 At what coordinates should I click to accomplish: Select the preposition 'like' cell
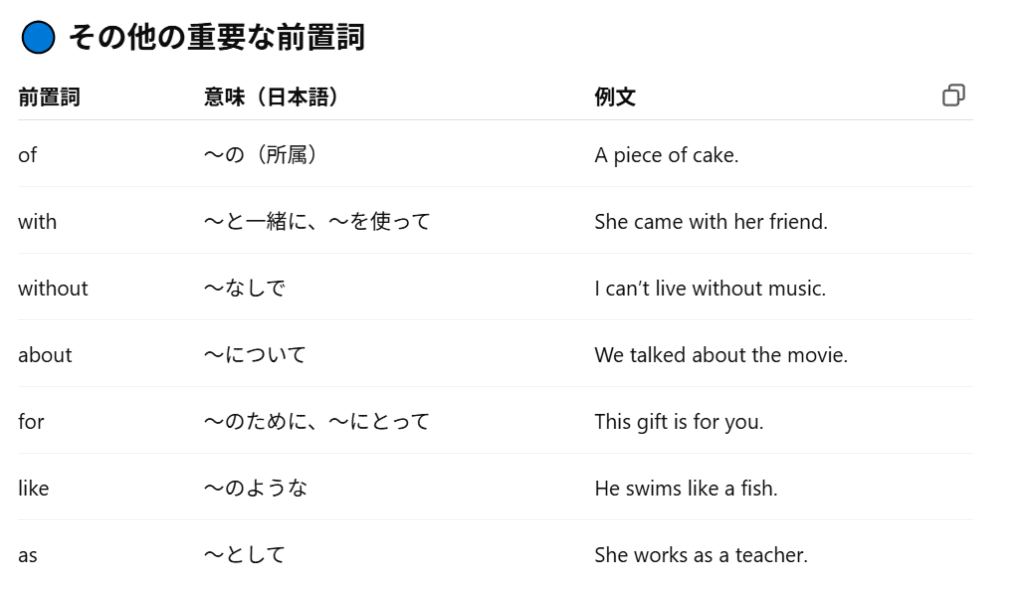coord(33,489)
